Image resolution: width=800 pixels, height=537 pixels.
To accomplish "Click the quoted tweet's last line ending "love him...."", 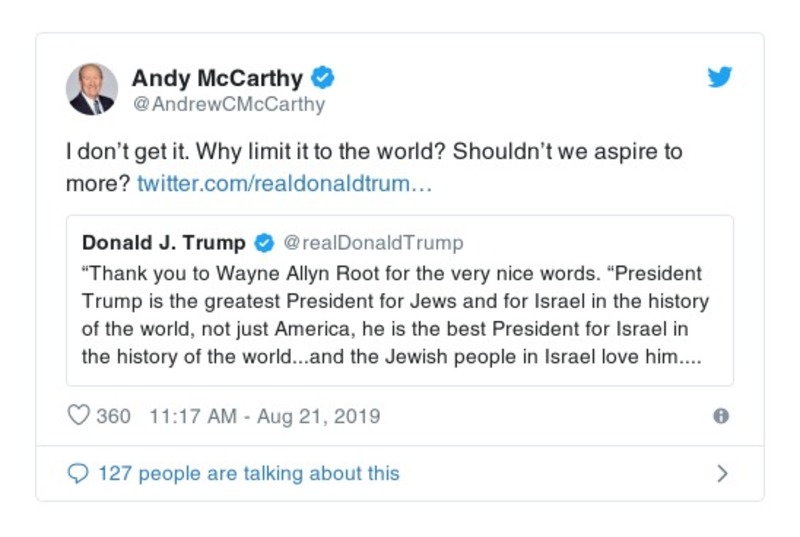I will 391,357.
